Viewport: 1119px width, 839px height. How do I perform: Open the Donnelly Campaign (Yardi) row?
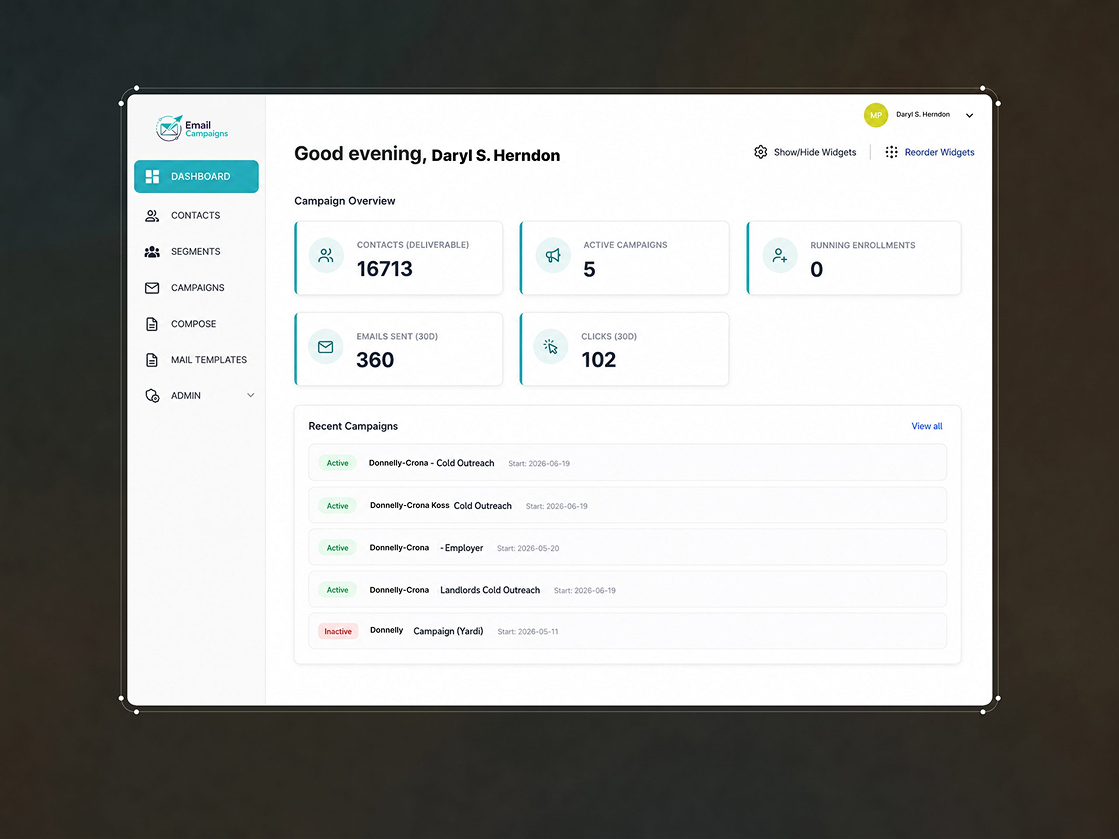tap(627, 631)
